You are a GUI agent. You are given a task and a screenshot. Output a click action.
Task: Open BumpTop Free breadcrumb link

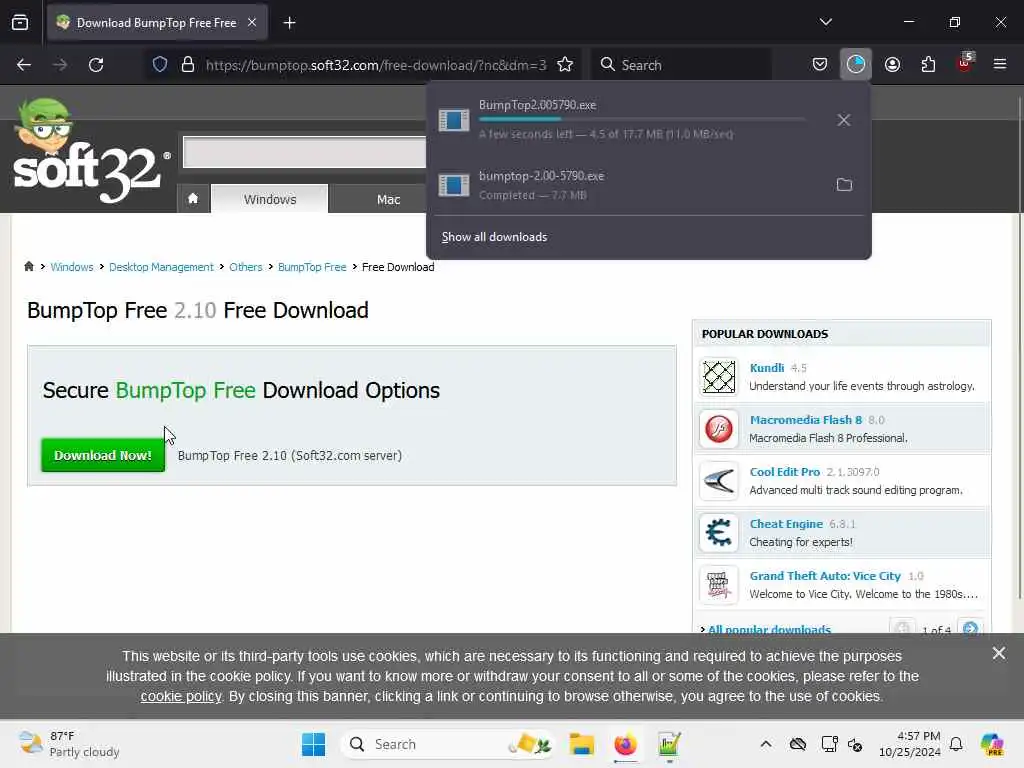(312, 267)
